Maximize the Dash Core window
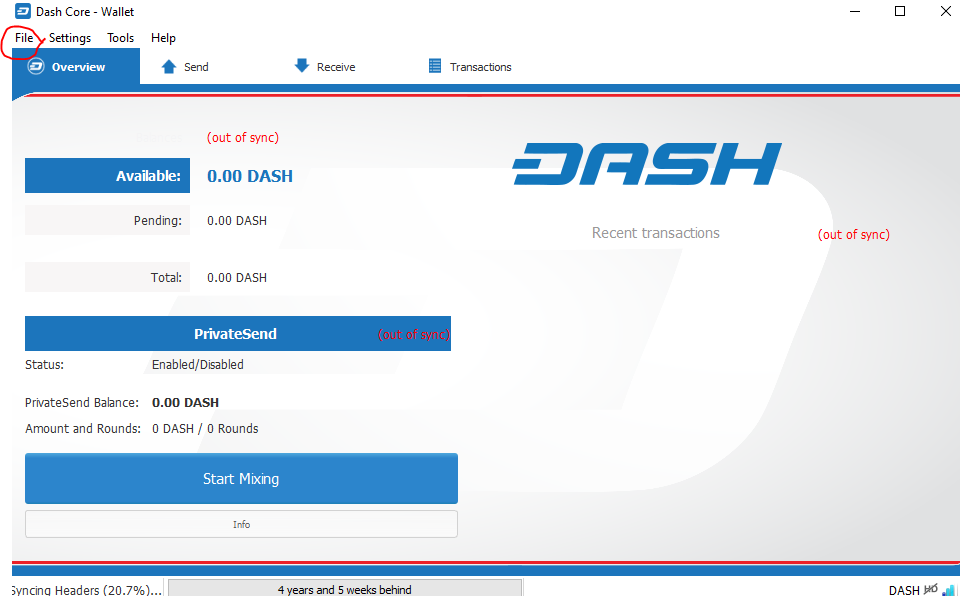 coord(900,11)
